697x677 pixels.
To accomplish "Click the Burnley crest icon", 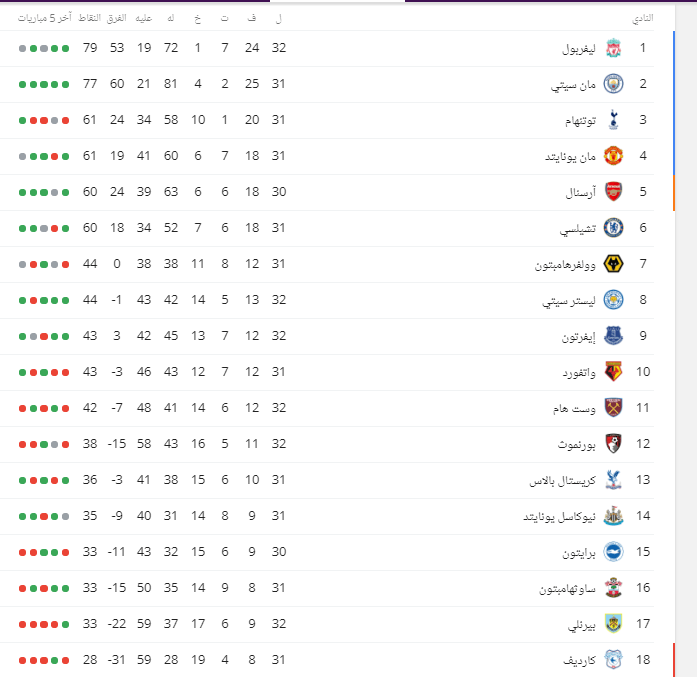I will point(613,624).
